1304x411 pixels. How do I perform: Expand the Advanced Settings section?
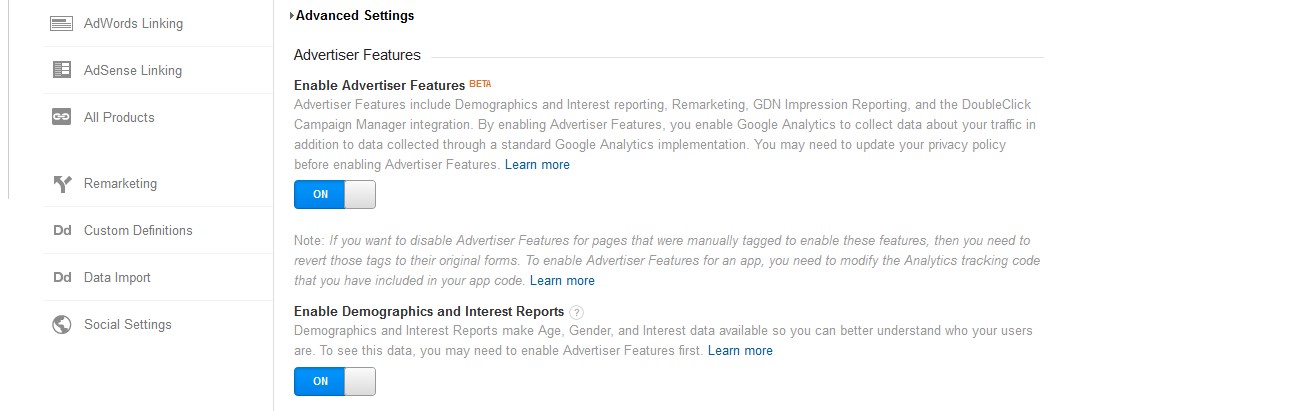[x=352, y=16]
